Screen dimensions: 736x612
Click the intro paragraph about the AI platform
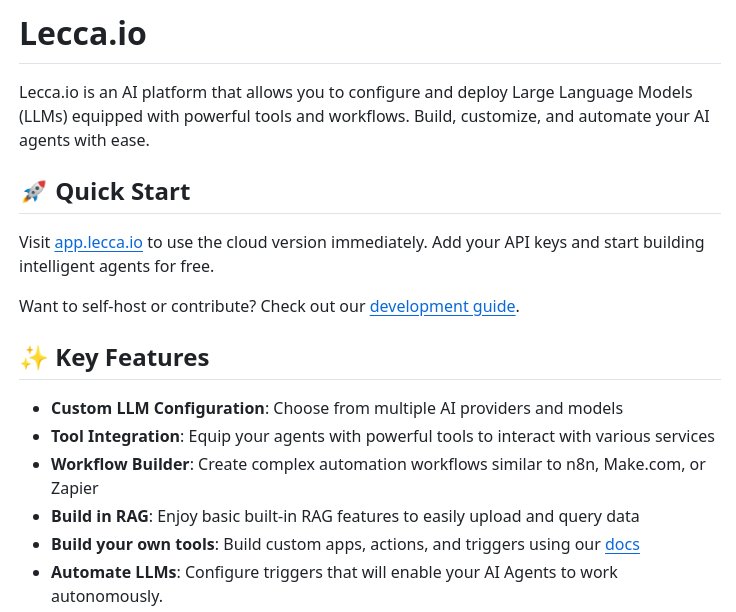click(360, 116)
